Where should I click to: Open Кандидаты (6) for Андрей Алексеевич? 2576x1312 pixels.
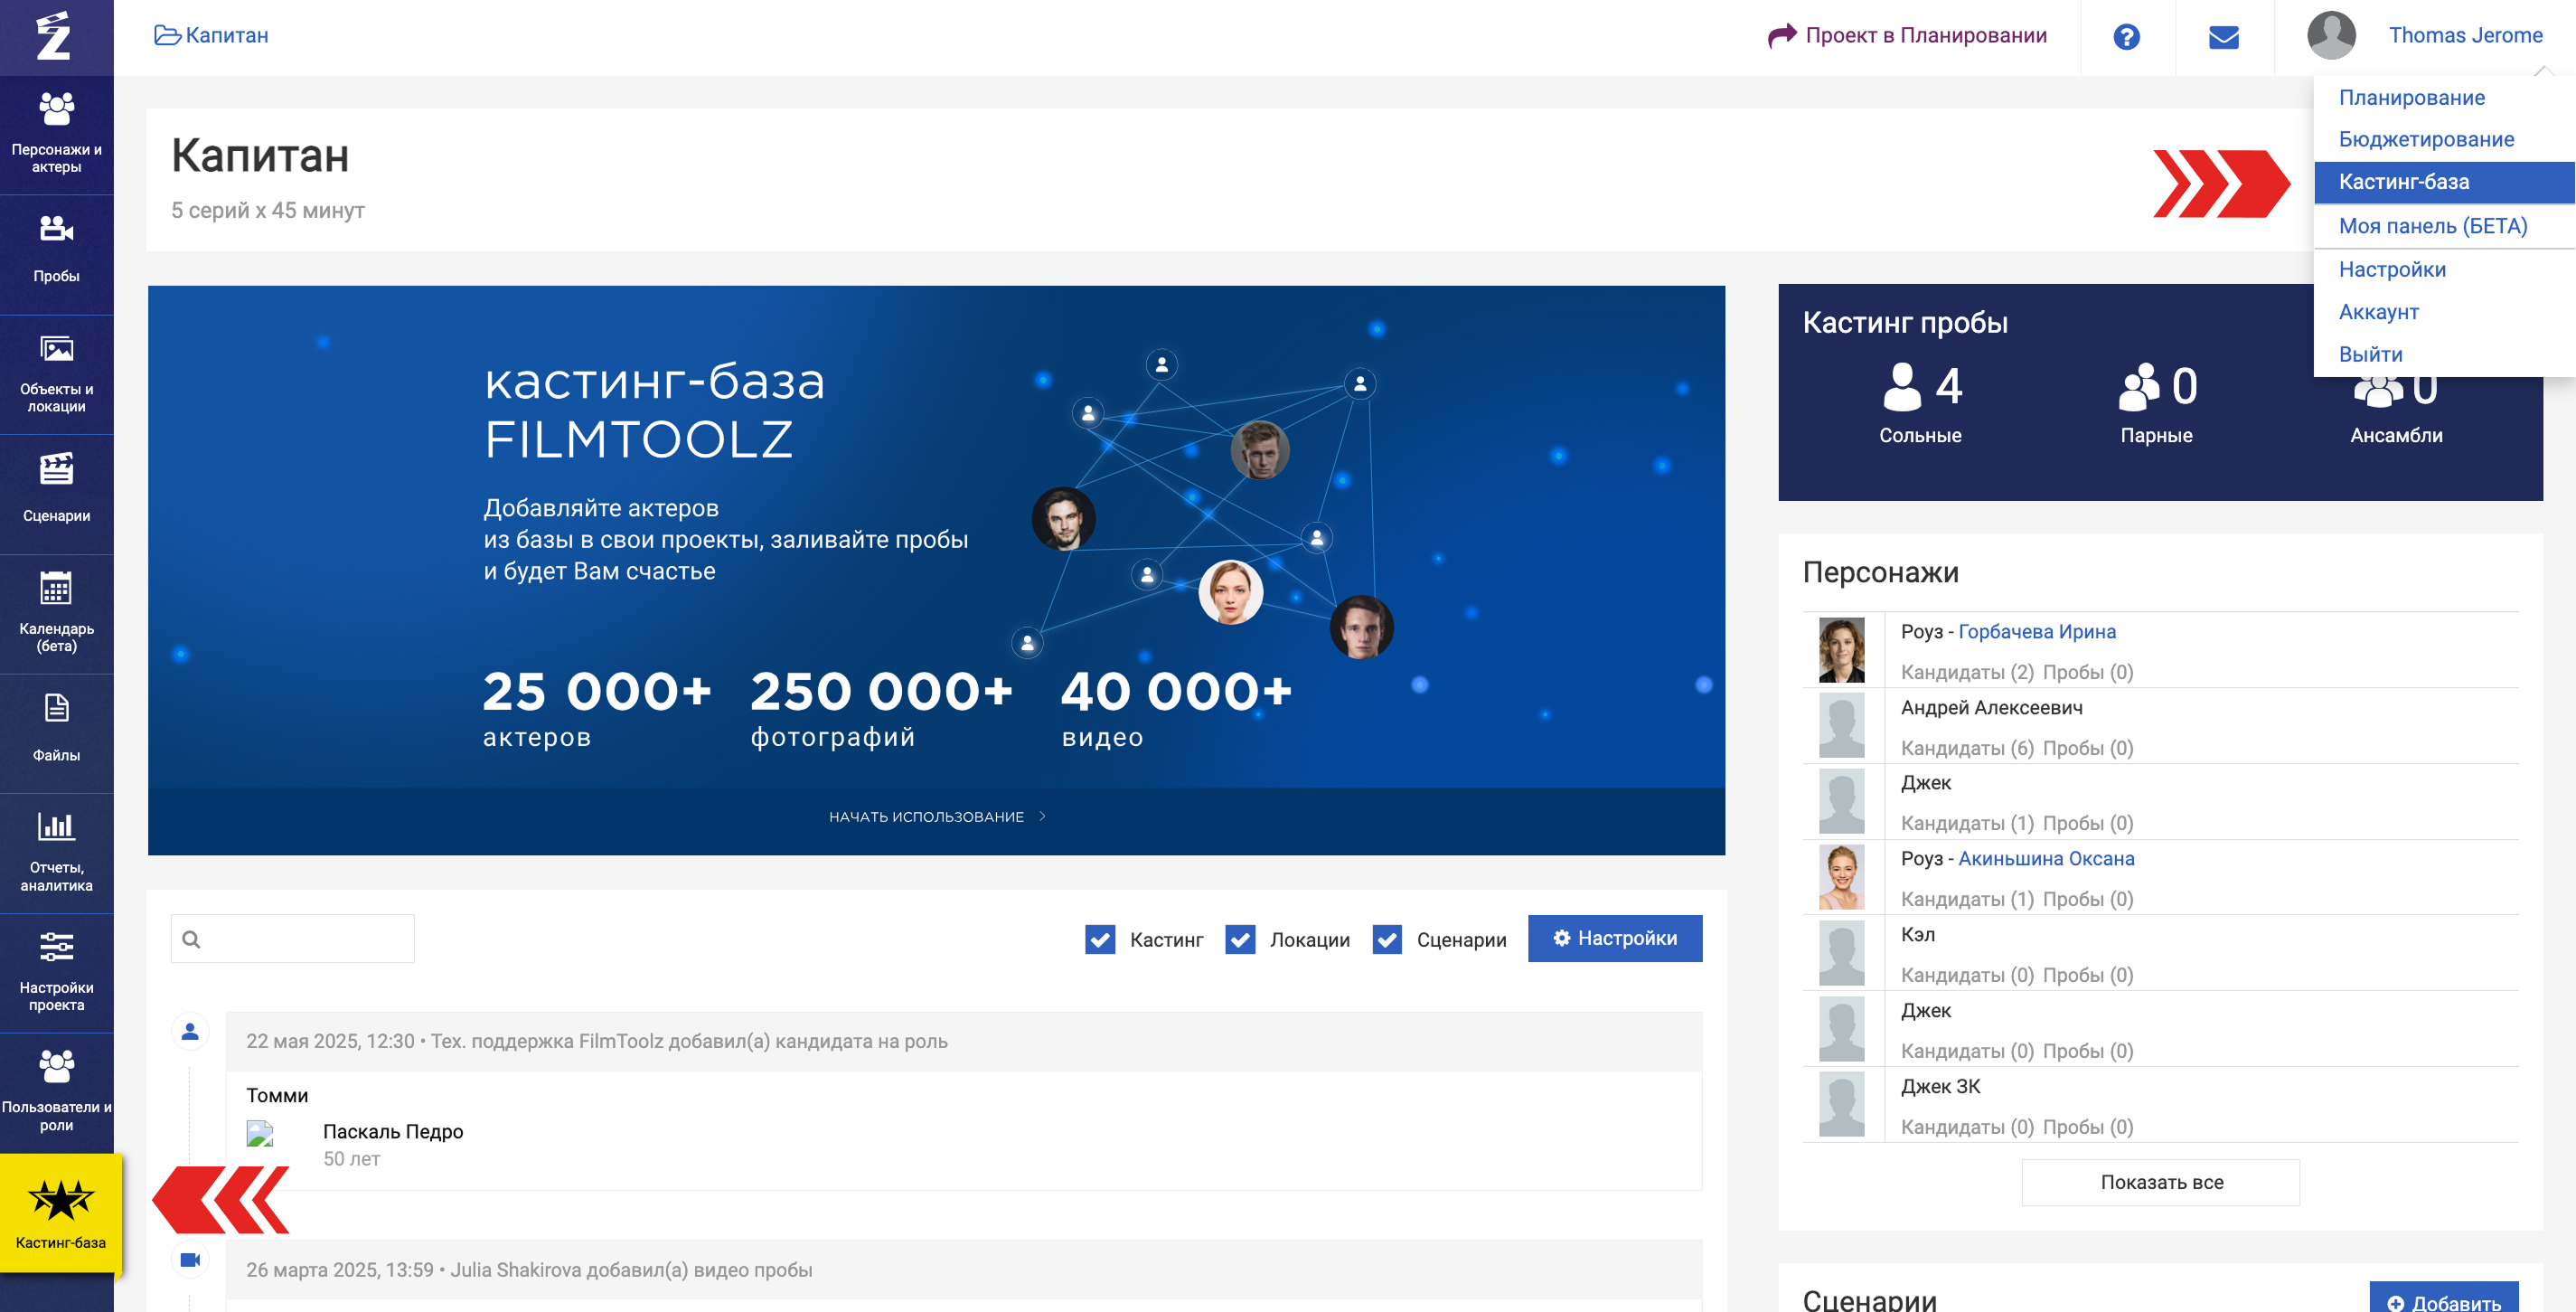click(1966, 748)
